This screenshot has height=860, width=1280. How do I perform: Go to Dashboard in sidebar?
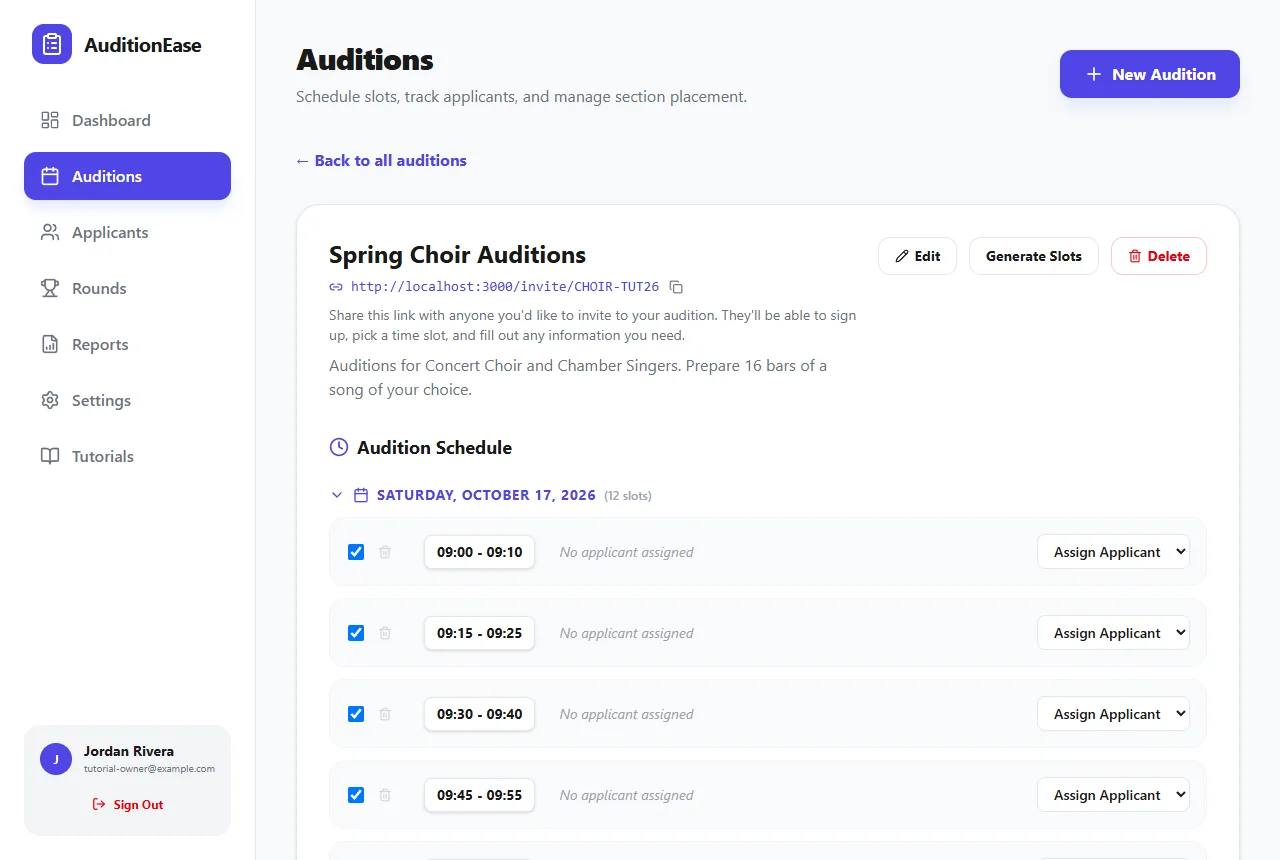tap(127, 120)
